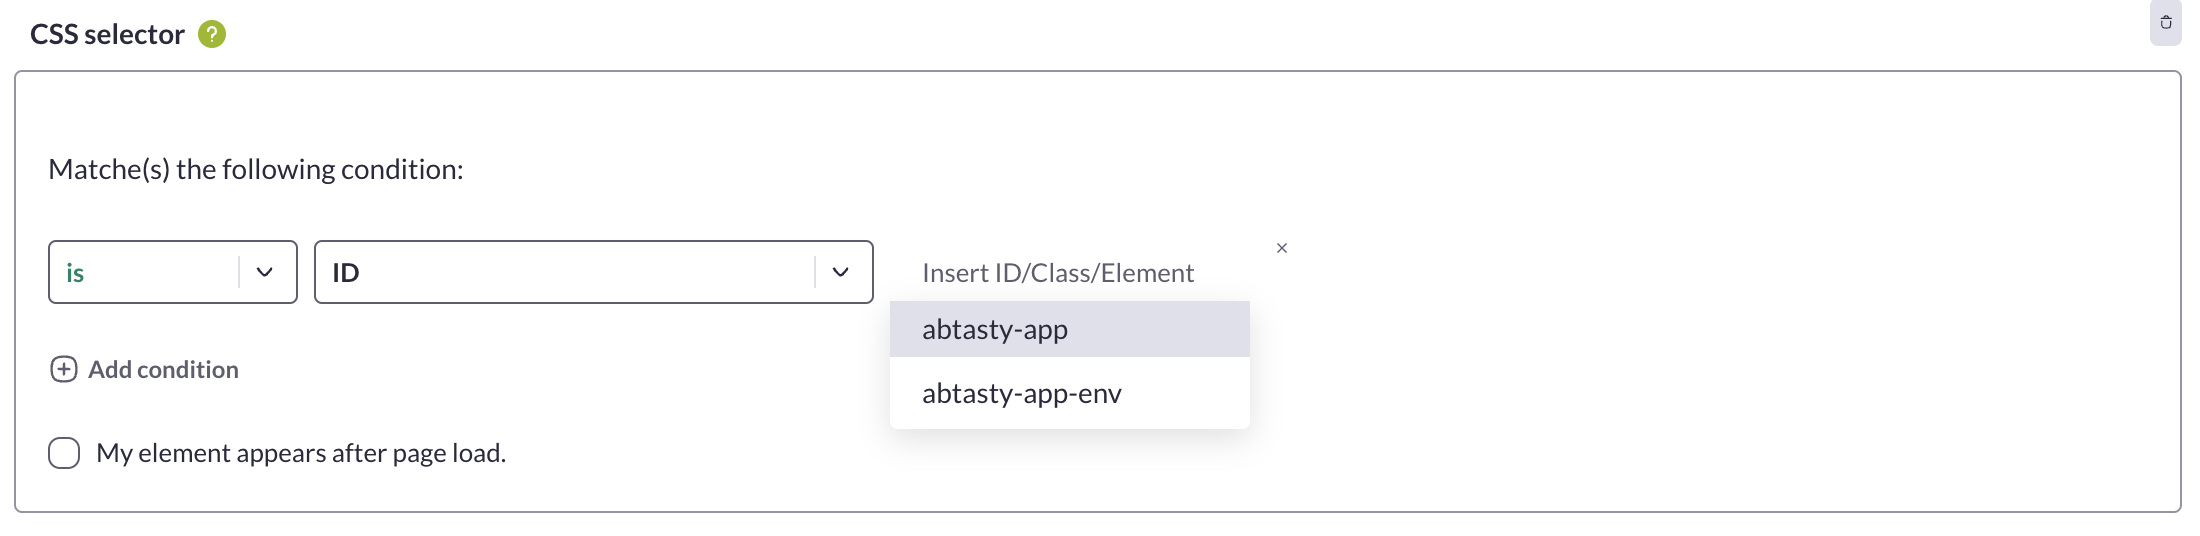Image resolution: width=2200 pixels, height=536 pixels.
Task: Remove the condition using the small x
Action: (x=1282, y=248)
